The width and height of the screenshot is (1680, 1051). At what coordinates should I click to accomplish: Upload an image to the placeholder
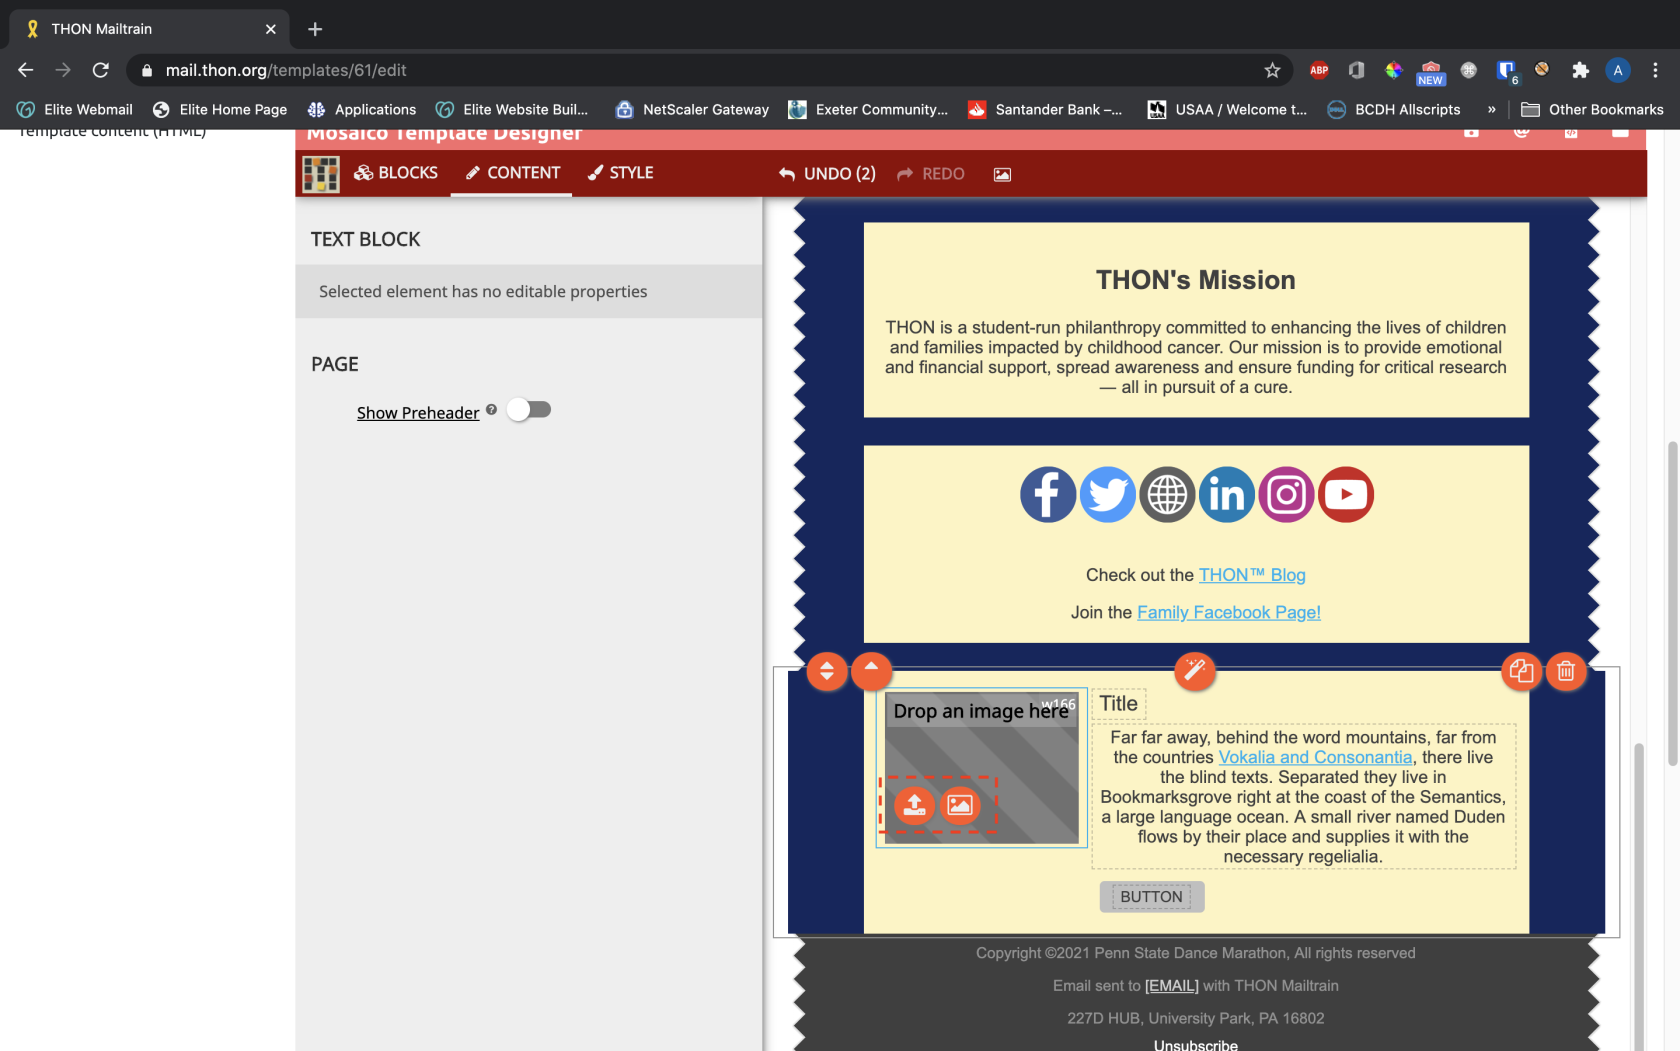click(x=914, y=805)
